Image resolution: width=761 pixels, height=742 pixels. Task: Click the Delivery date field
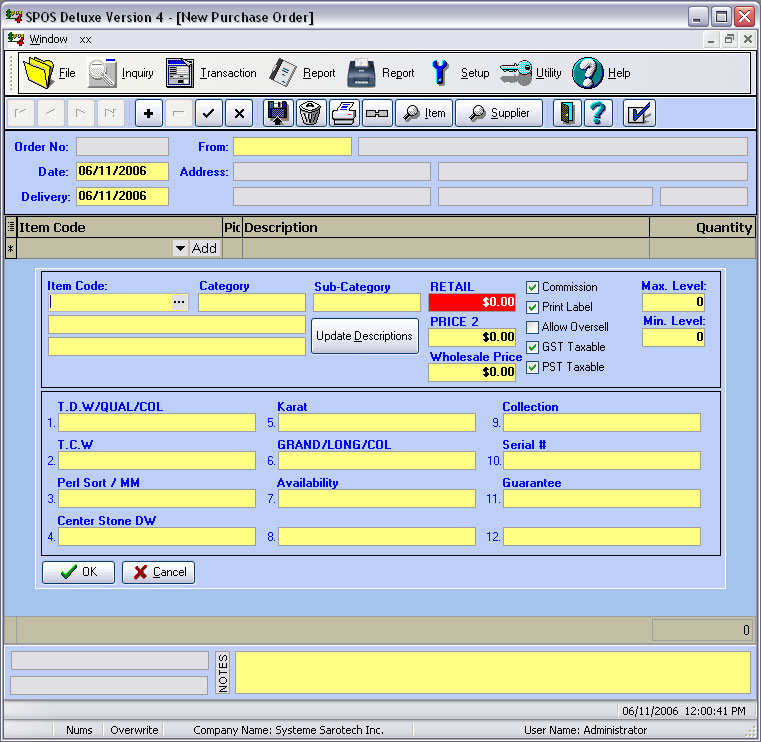tap(122, 197)
